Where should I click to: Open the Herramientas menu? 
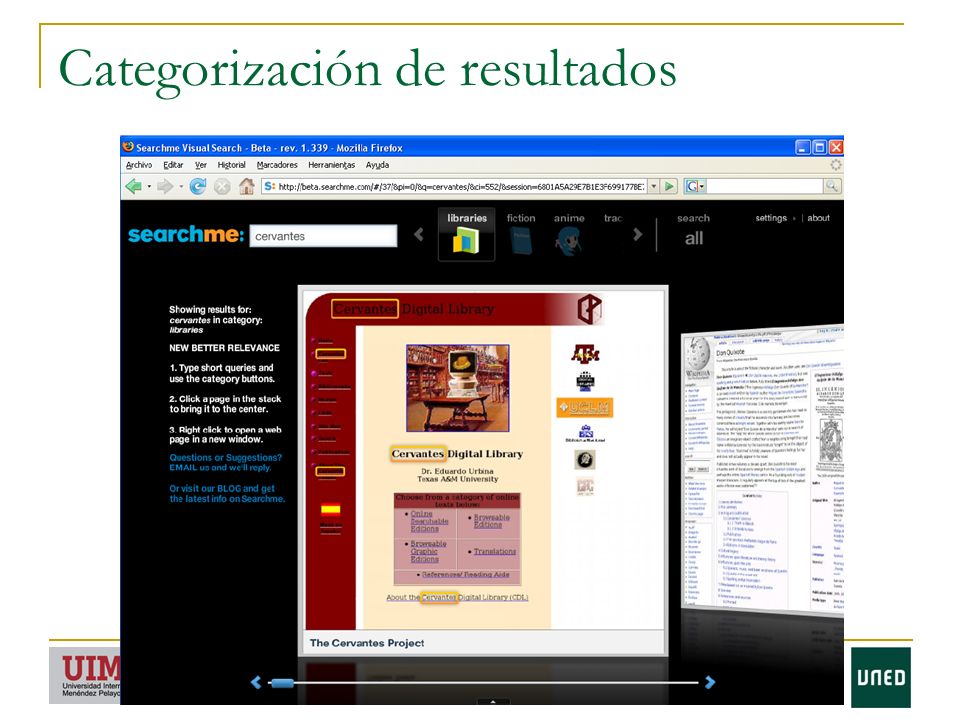point(331,165)
